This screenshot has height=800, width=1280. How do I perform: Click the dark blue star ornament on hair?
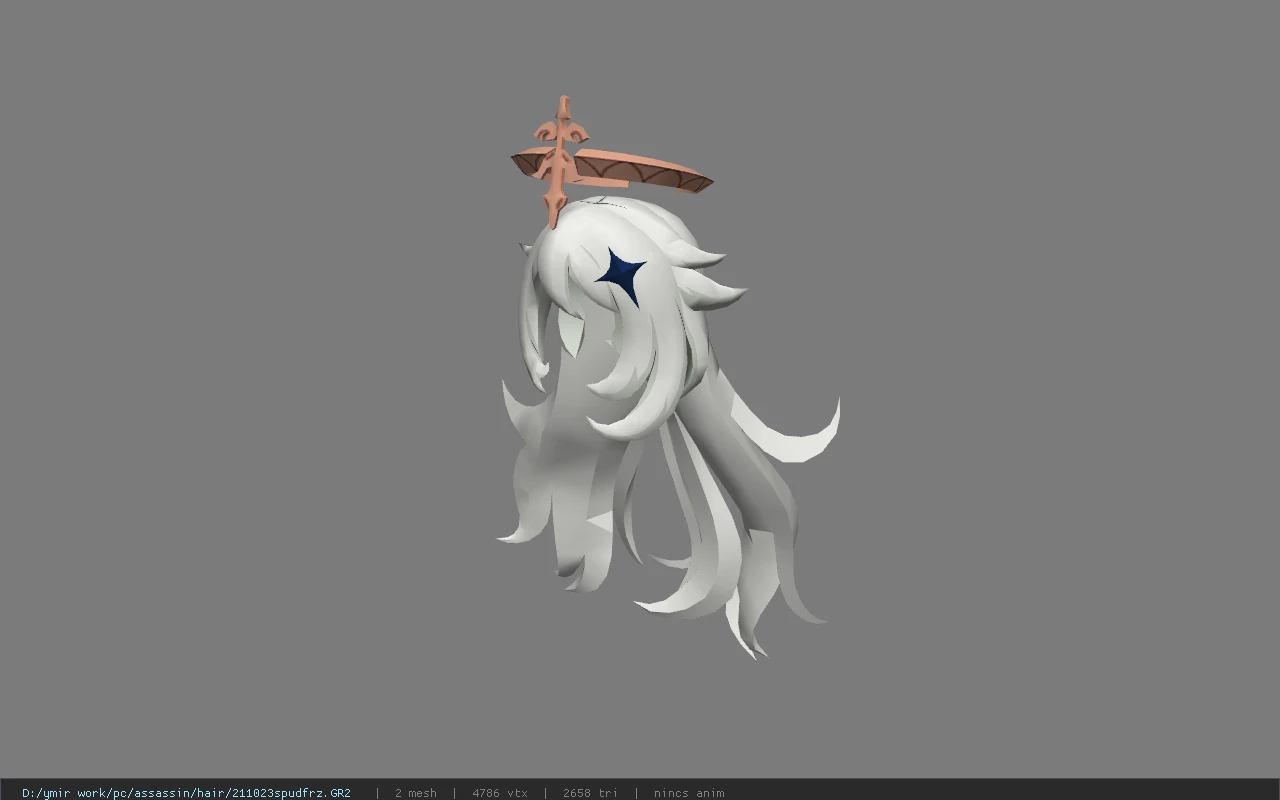(622, 274)
